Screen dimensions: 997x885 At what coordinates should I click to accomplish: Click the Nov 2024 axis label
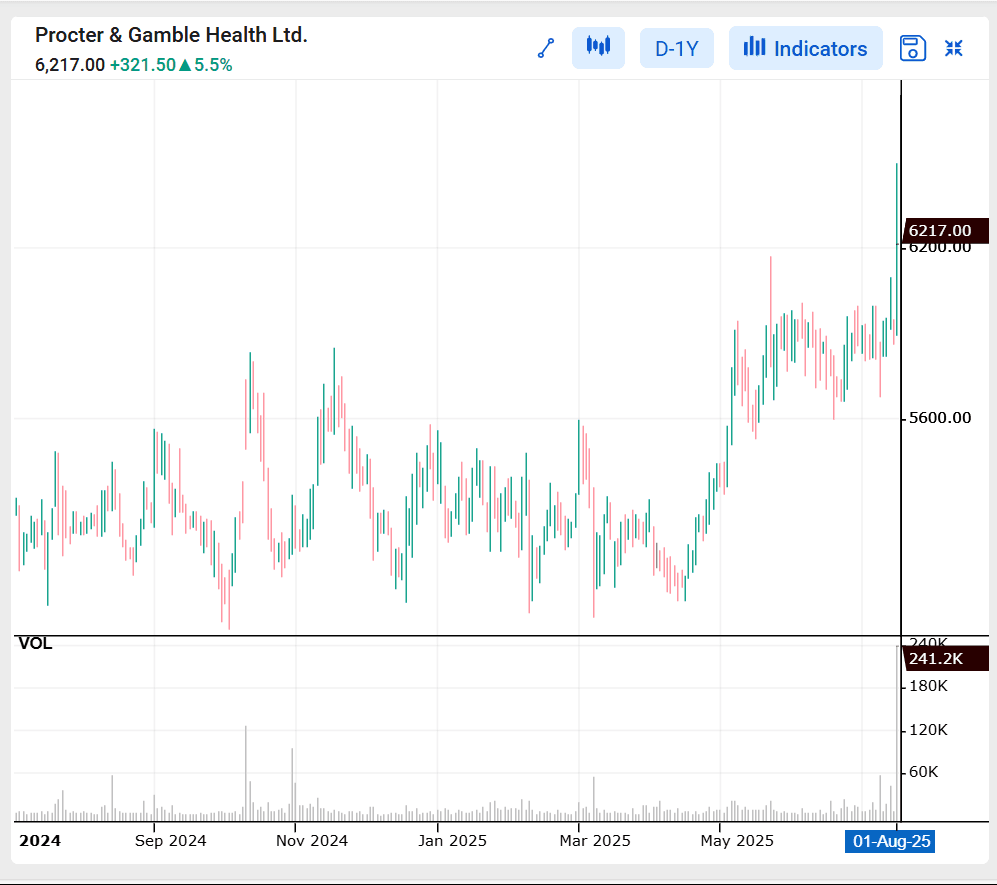[x=312, y=840]
